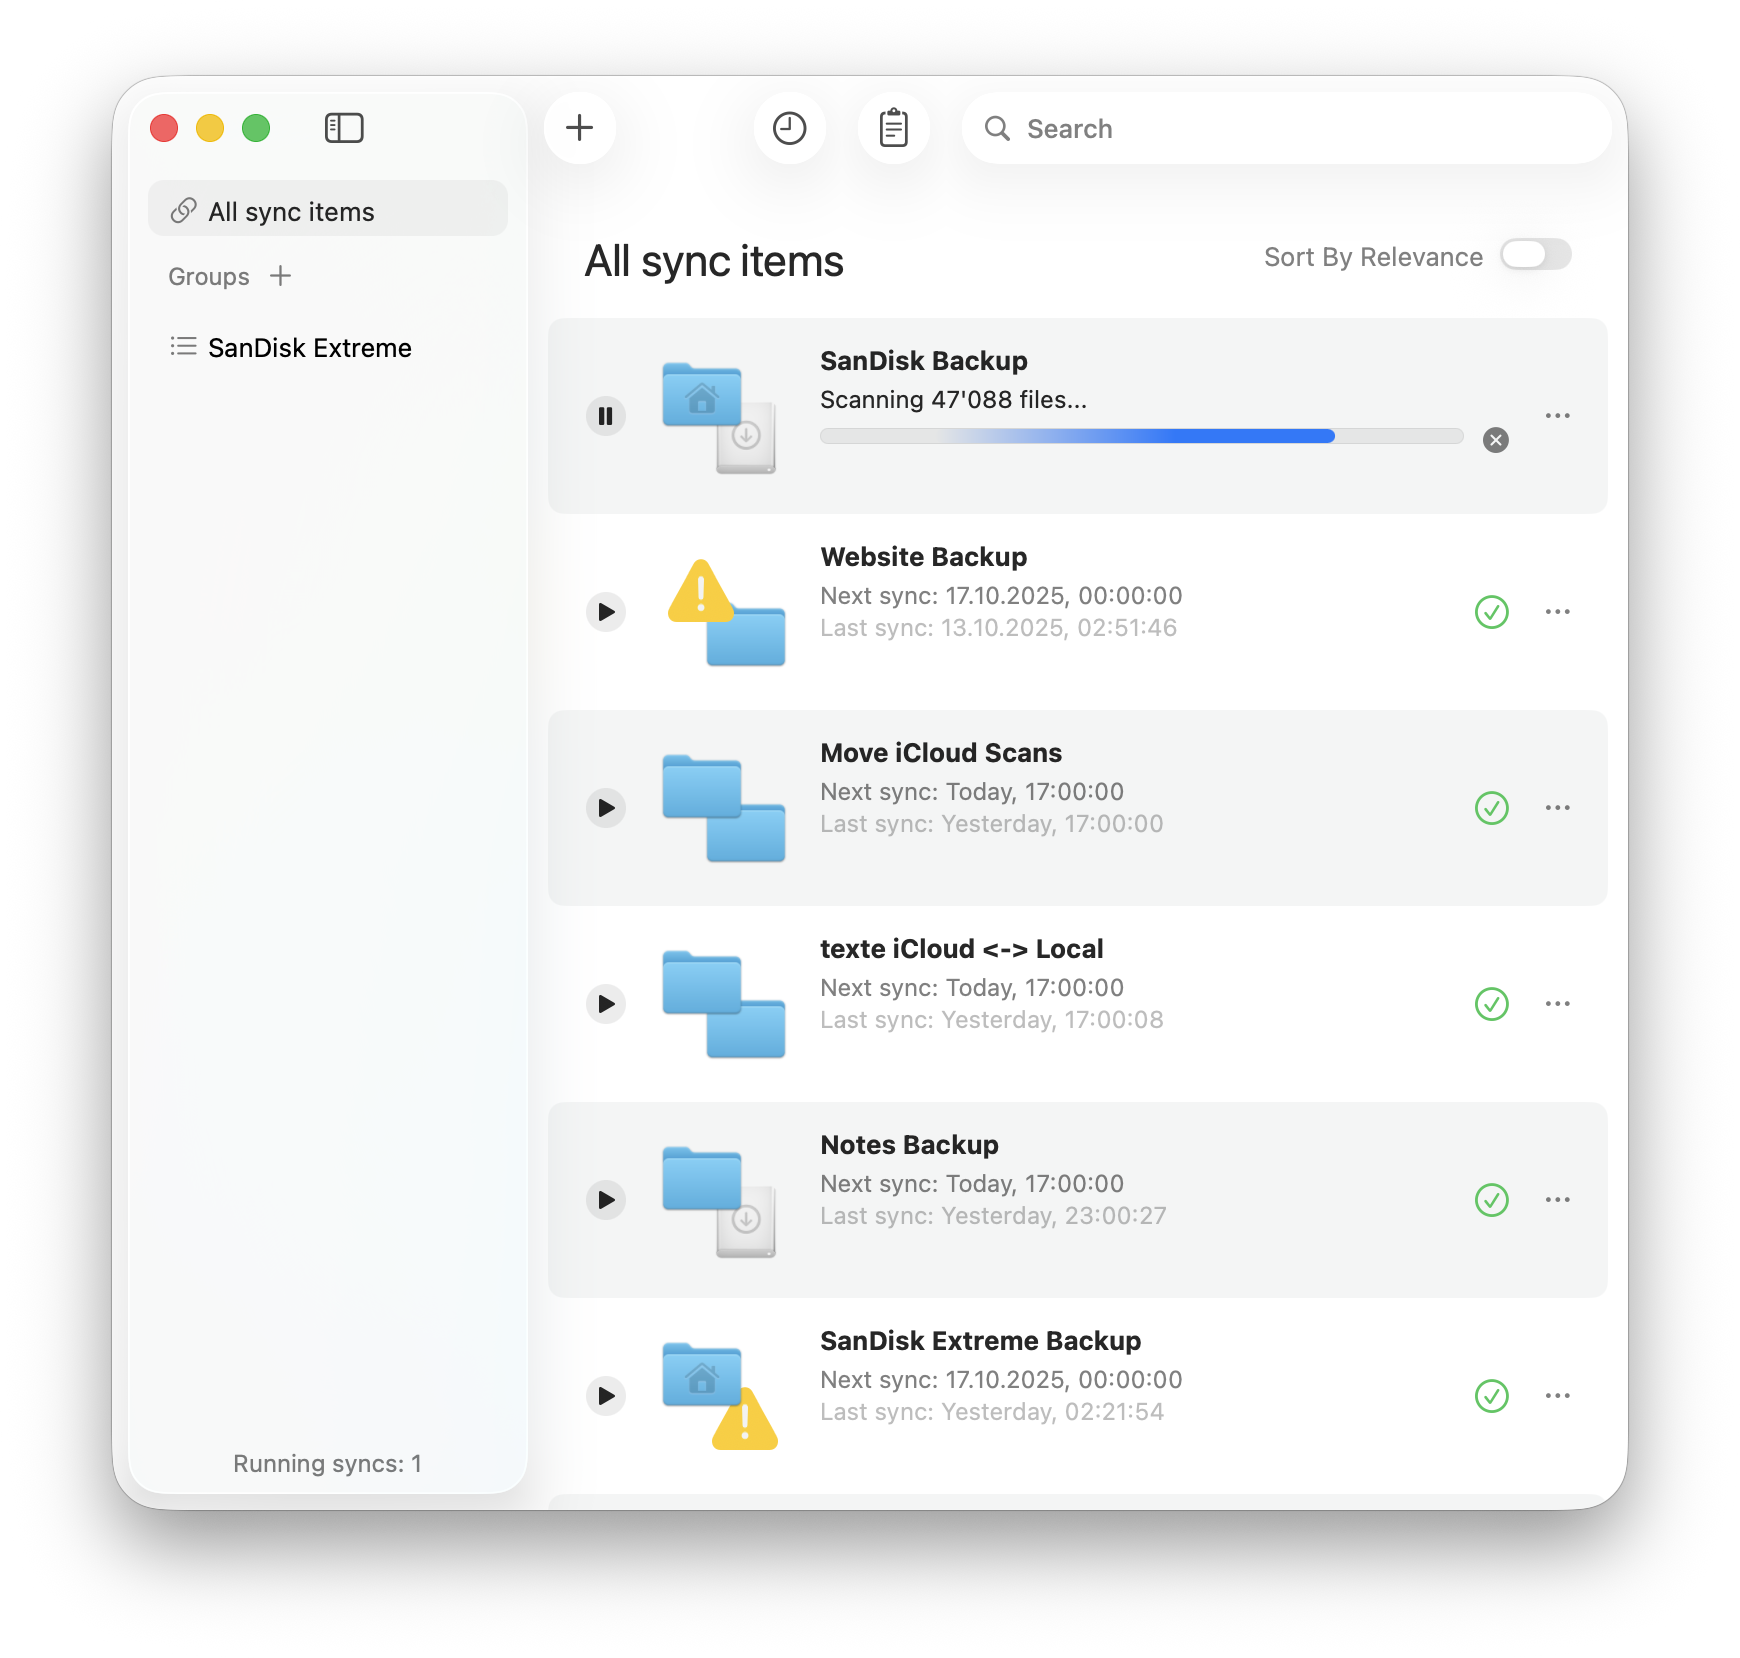The width and height of the screenshot is (1740, 1658).
Task: Add a new group with plus
Action: (281, 276)
